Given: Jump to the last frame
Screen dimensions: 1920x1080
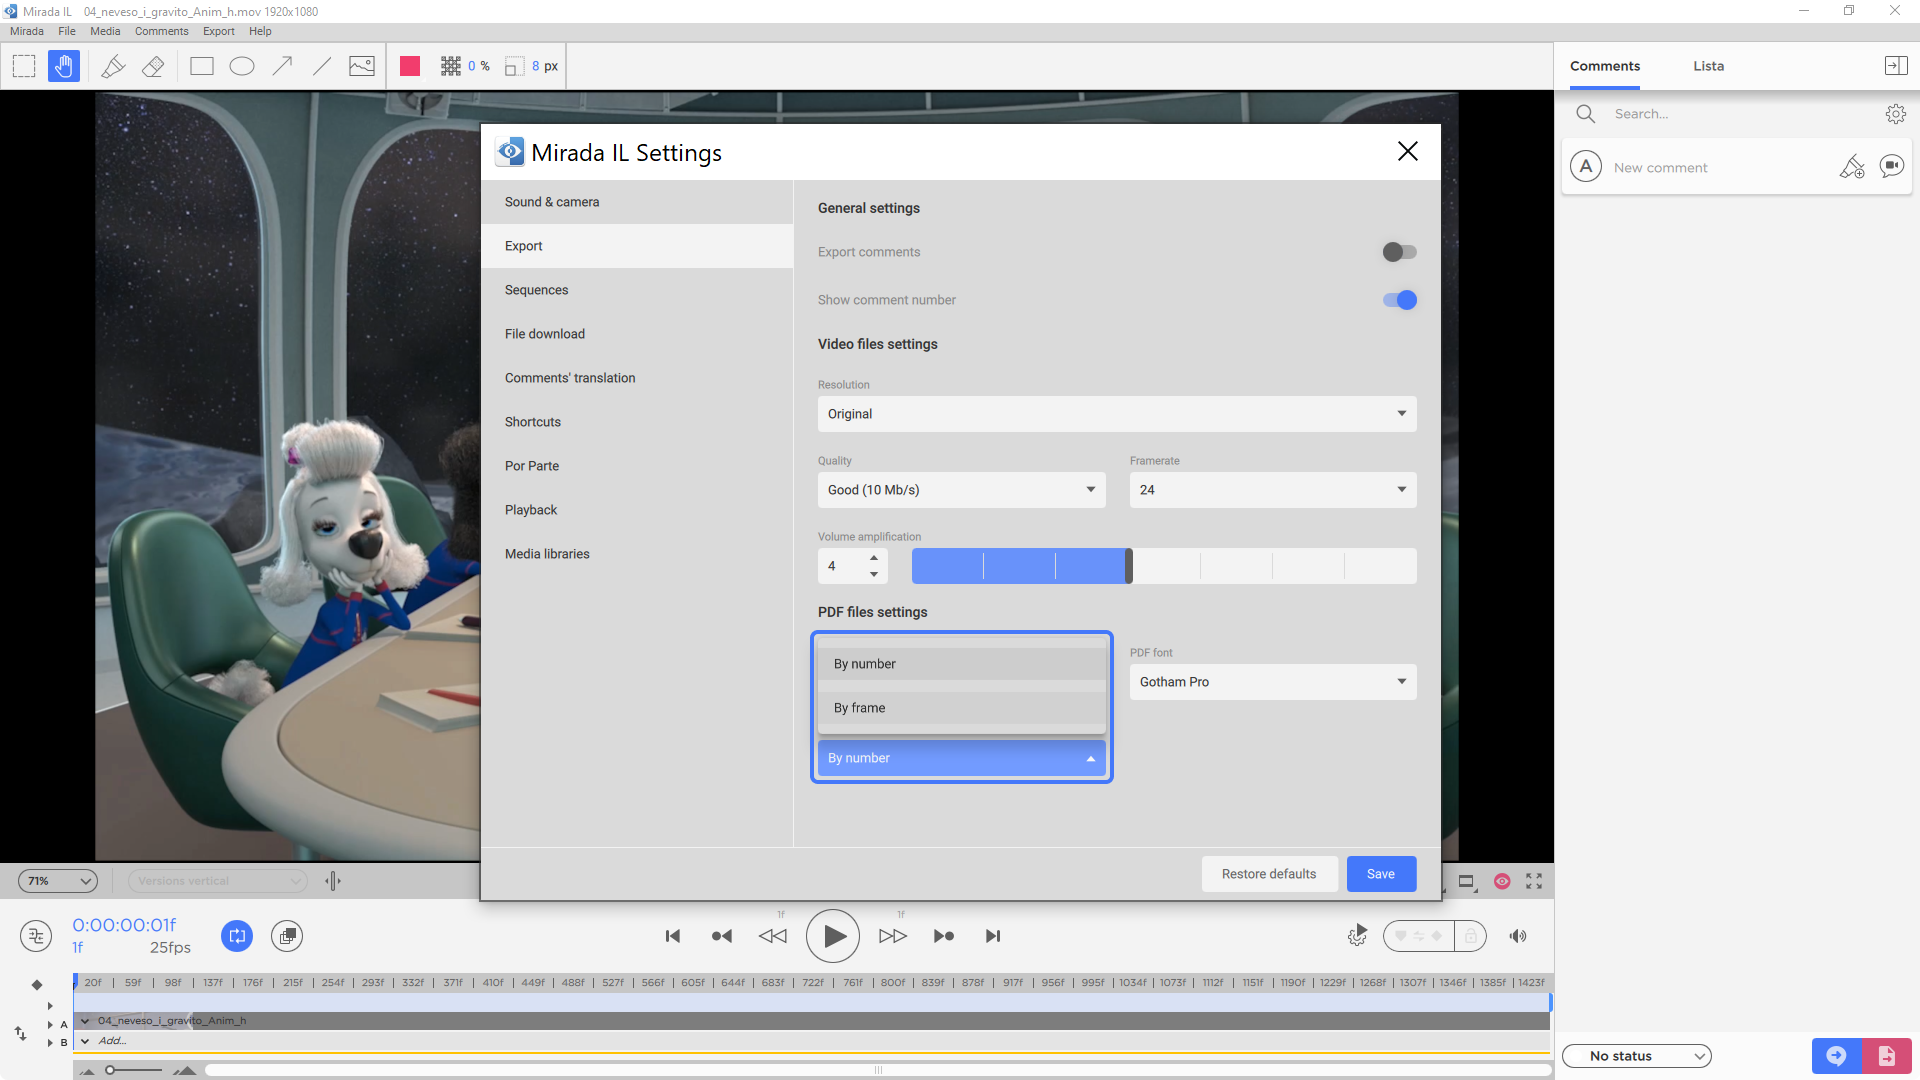Looking at the screenshot, I should point(993,936).
